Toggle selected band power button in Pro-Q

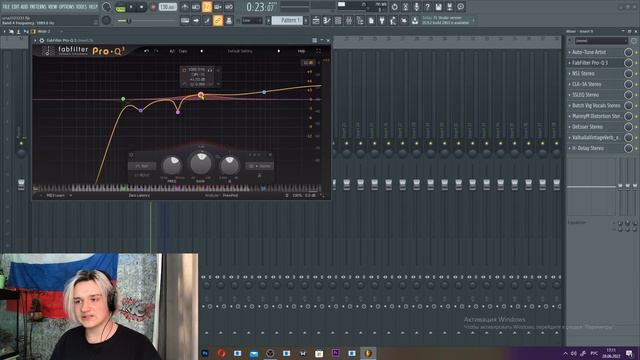131,155
